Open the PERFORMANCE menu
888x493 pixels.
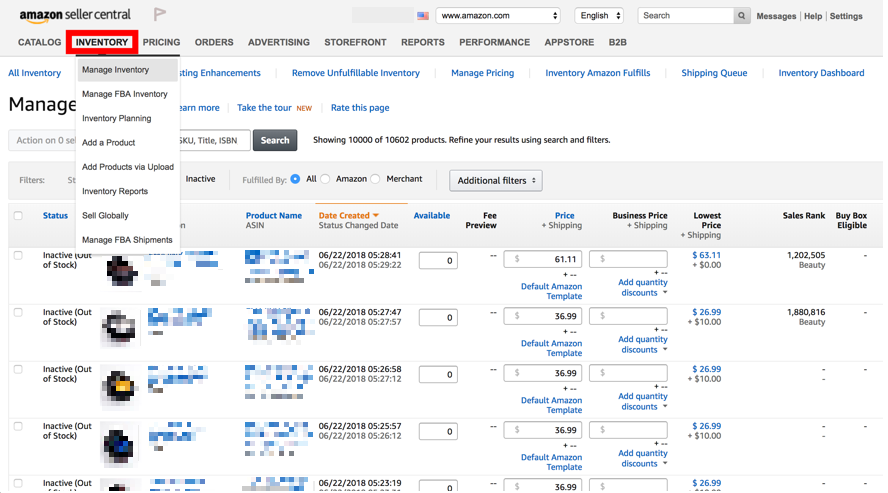click(x=494, y=42)
